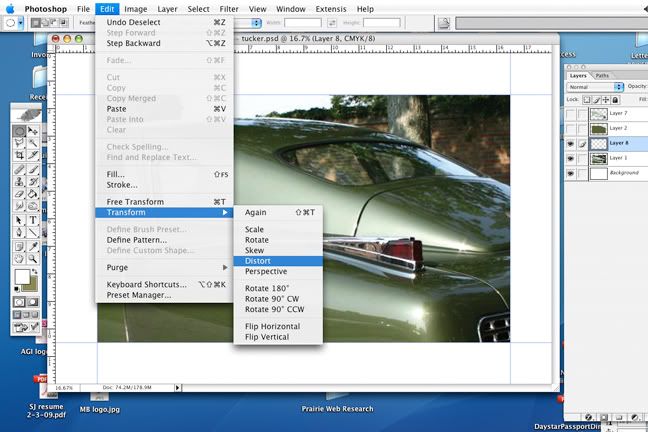Screen dimensions: 648x432
Task: Reset to default colors icon
Action: pos(17,289)
